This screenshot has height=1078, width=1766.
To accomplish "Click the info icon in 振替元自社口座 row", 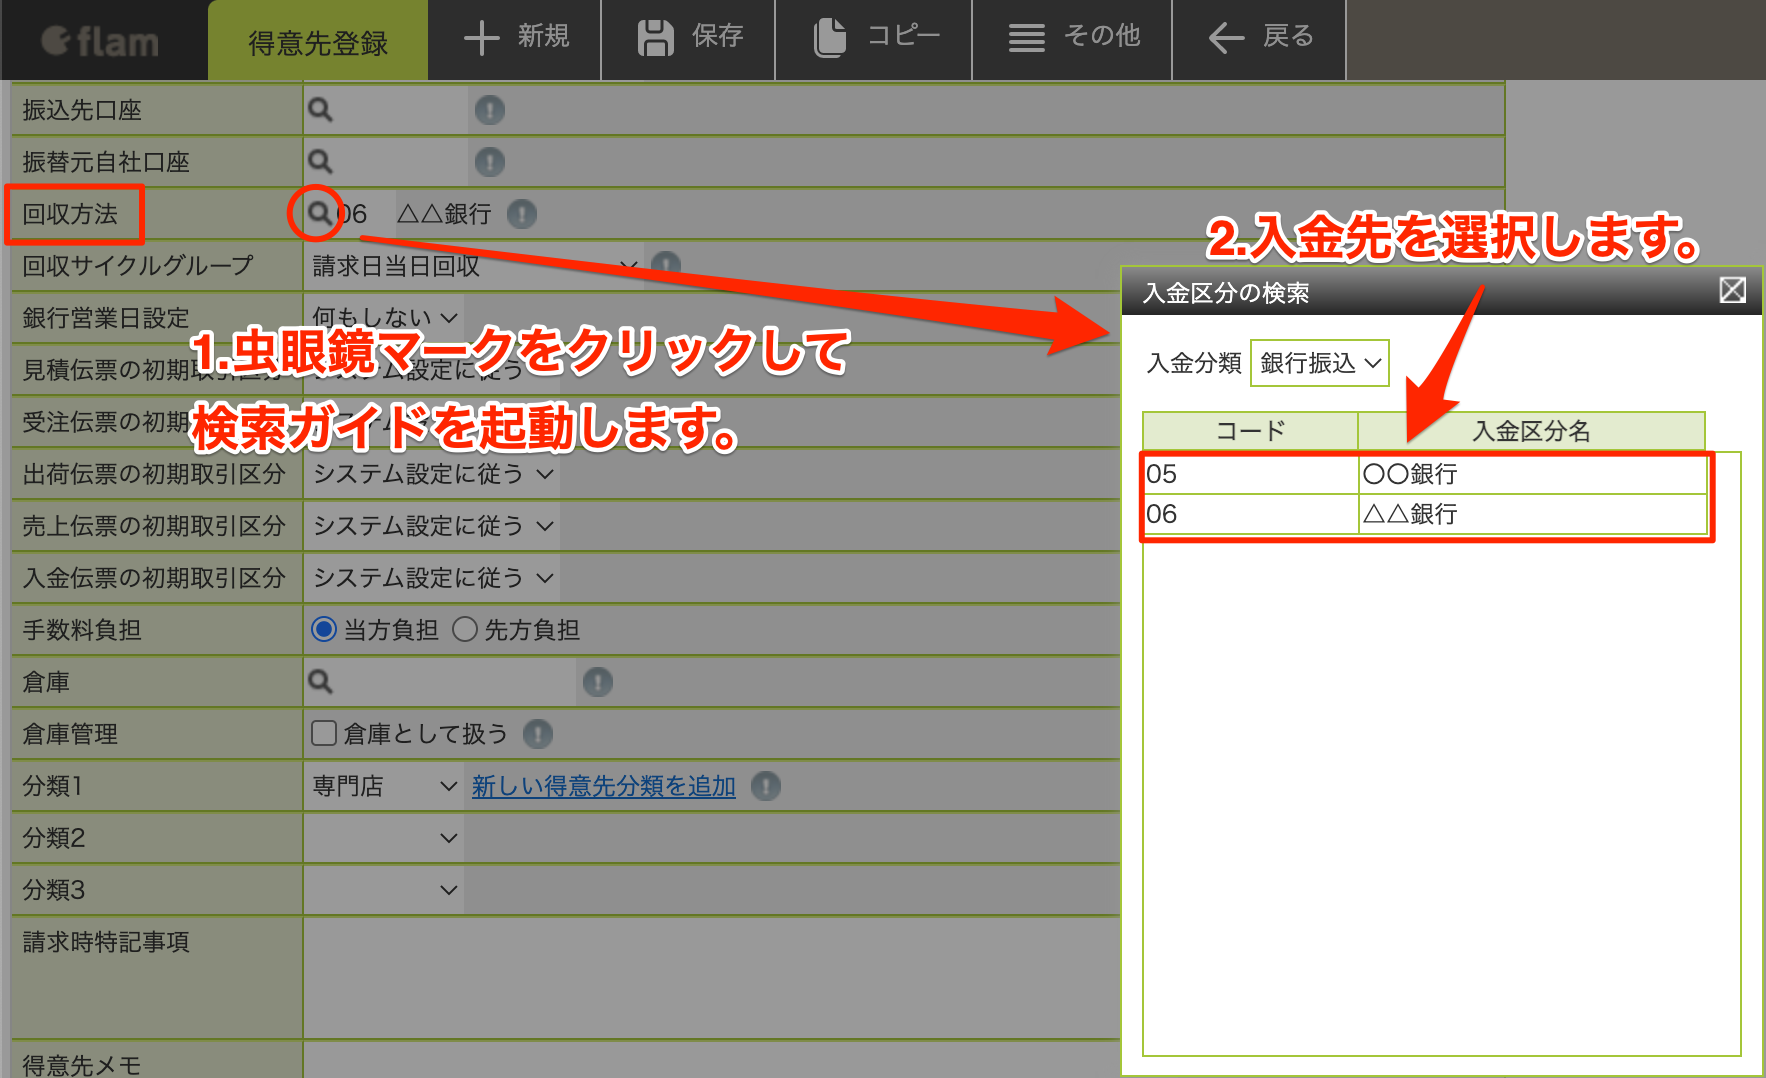I will (x=489, y=162).
